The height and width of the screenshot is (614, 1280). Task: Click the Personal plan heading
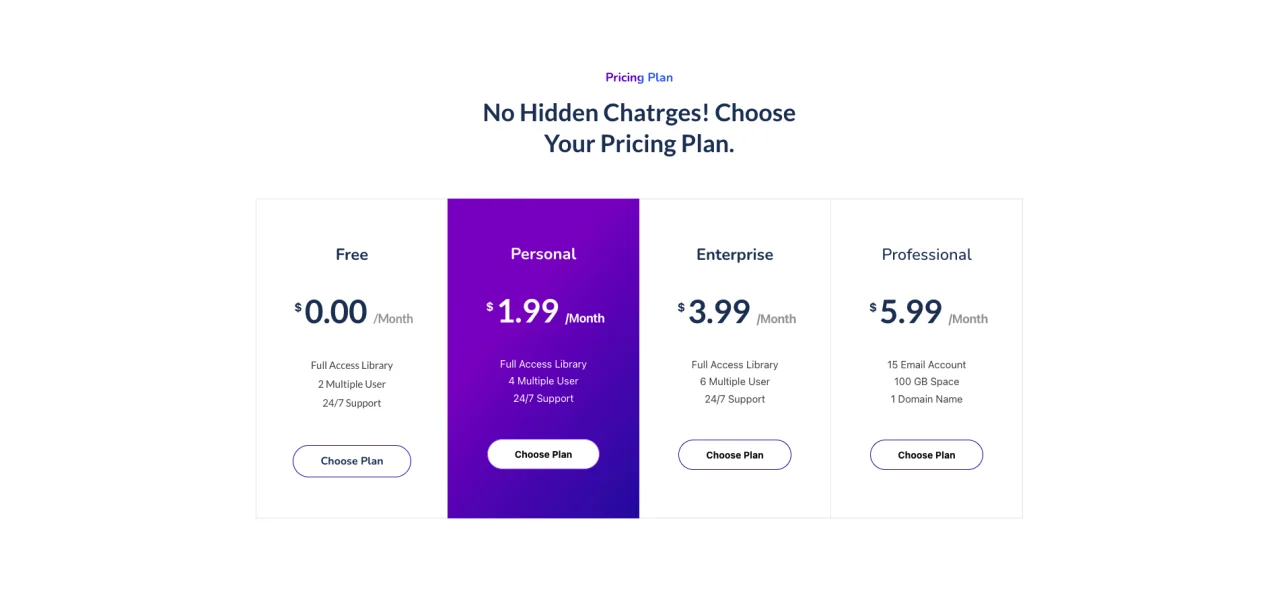pos(543,254)
